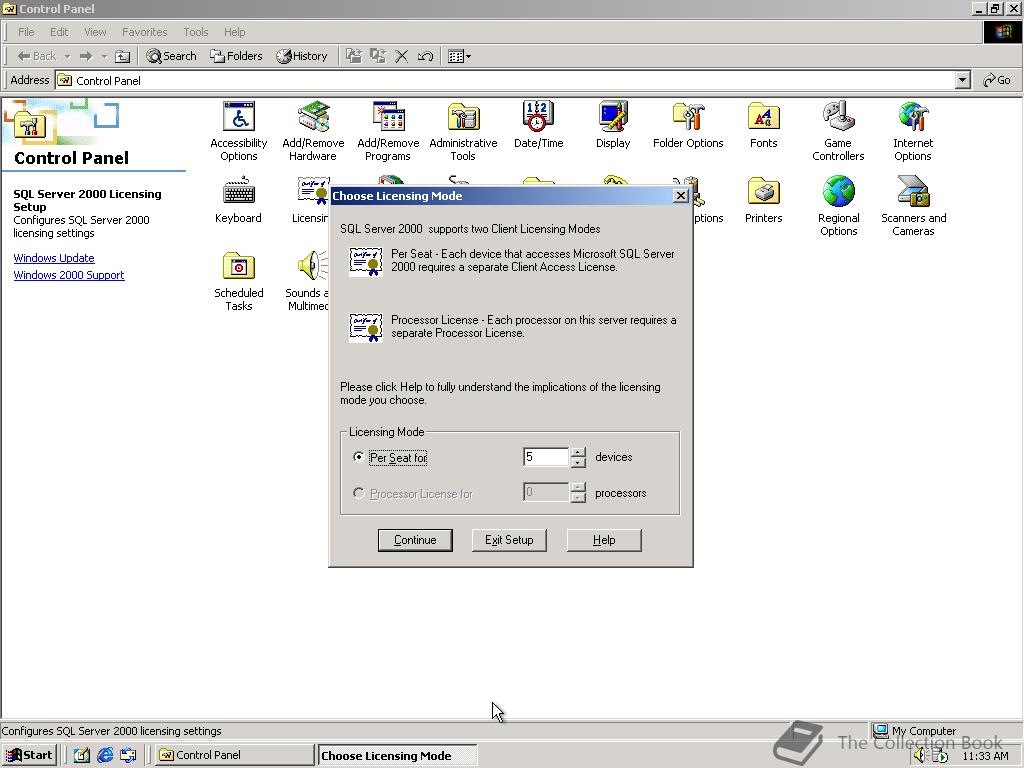Click the Move To toolbar icon
Image resolution: width=1024 pixels, height=768 pixels.
point(353,56)
